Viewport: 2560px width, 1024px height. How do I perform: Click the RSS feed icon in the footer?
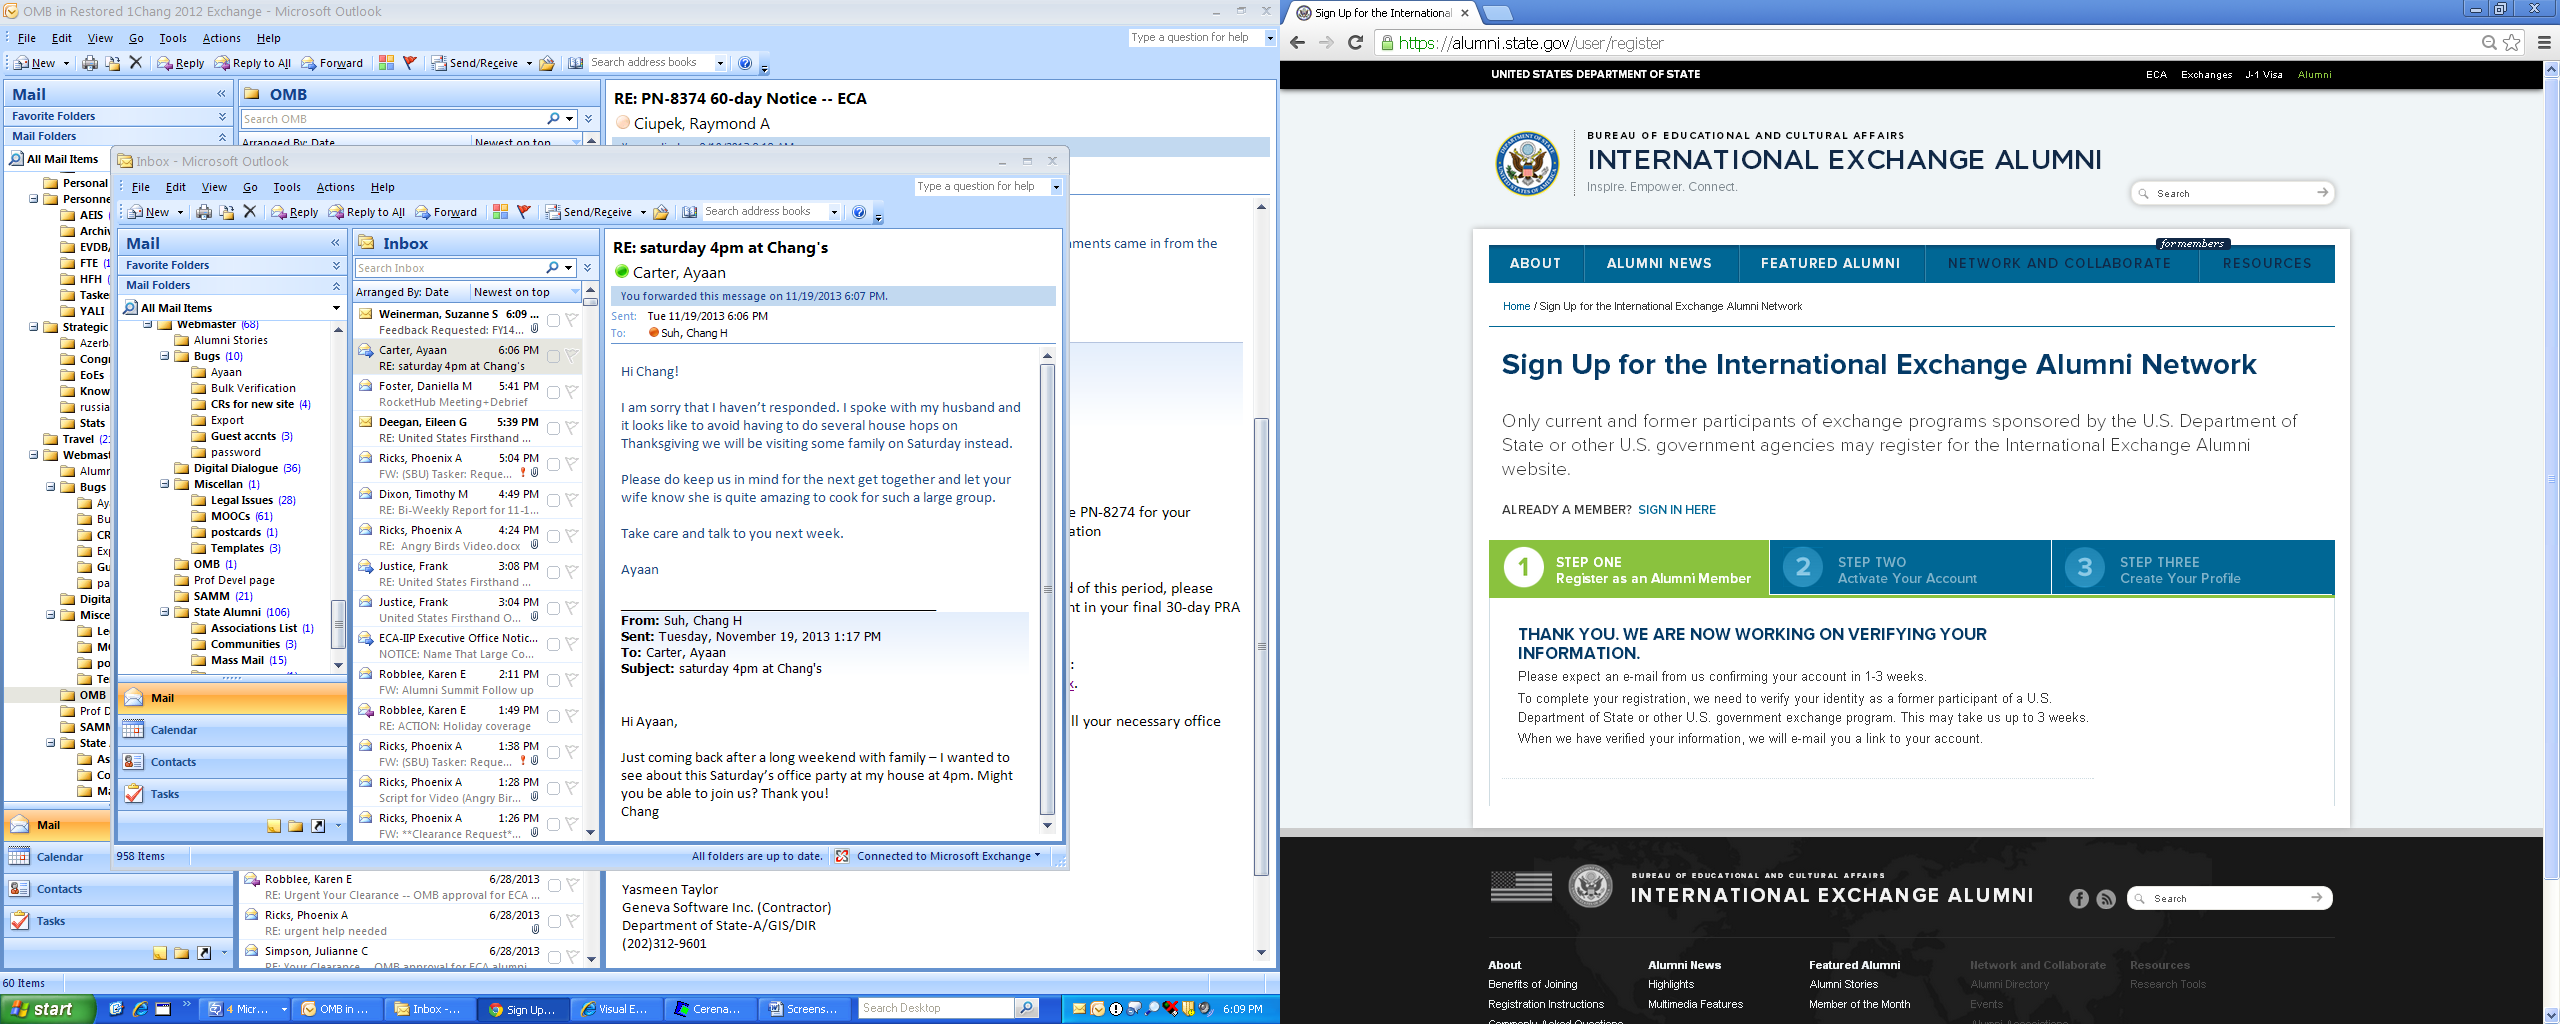[2106, 899]
